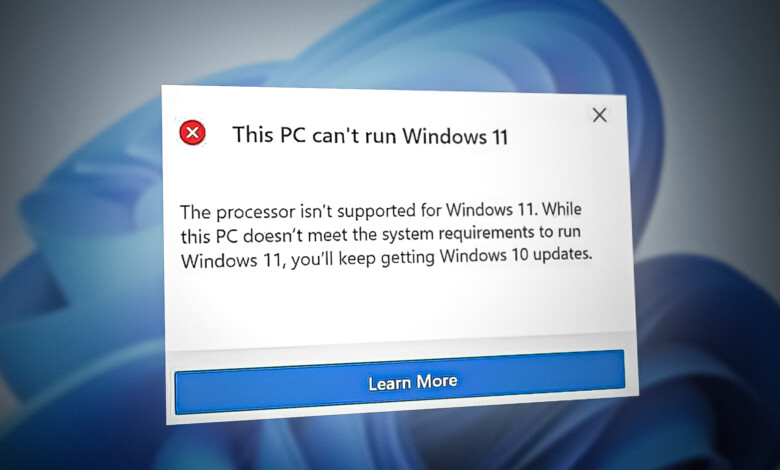The width and height of the screenshot is (780, 470).
Task: Click the gray background above the dialog
Action: (x=388, y=40)
